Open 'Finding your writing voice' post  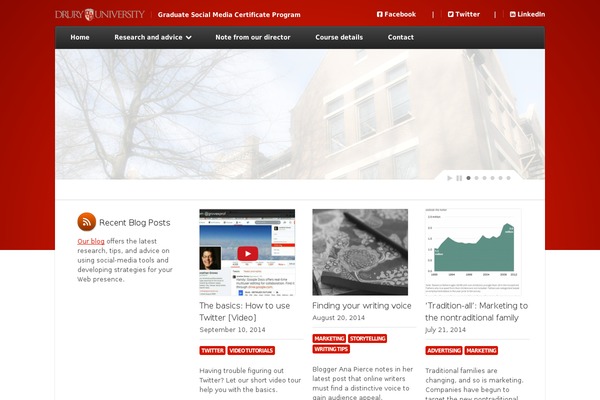tap(362, 306)
